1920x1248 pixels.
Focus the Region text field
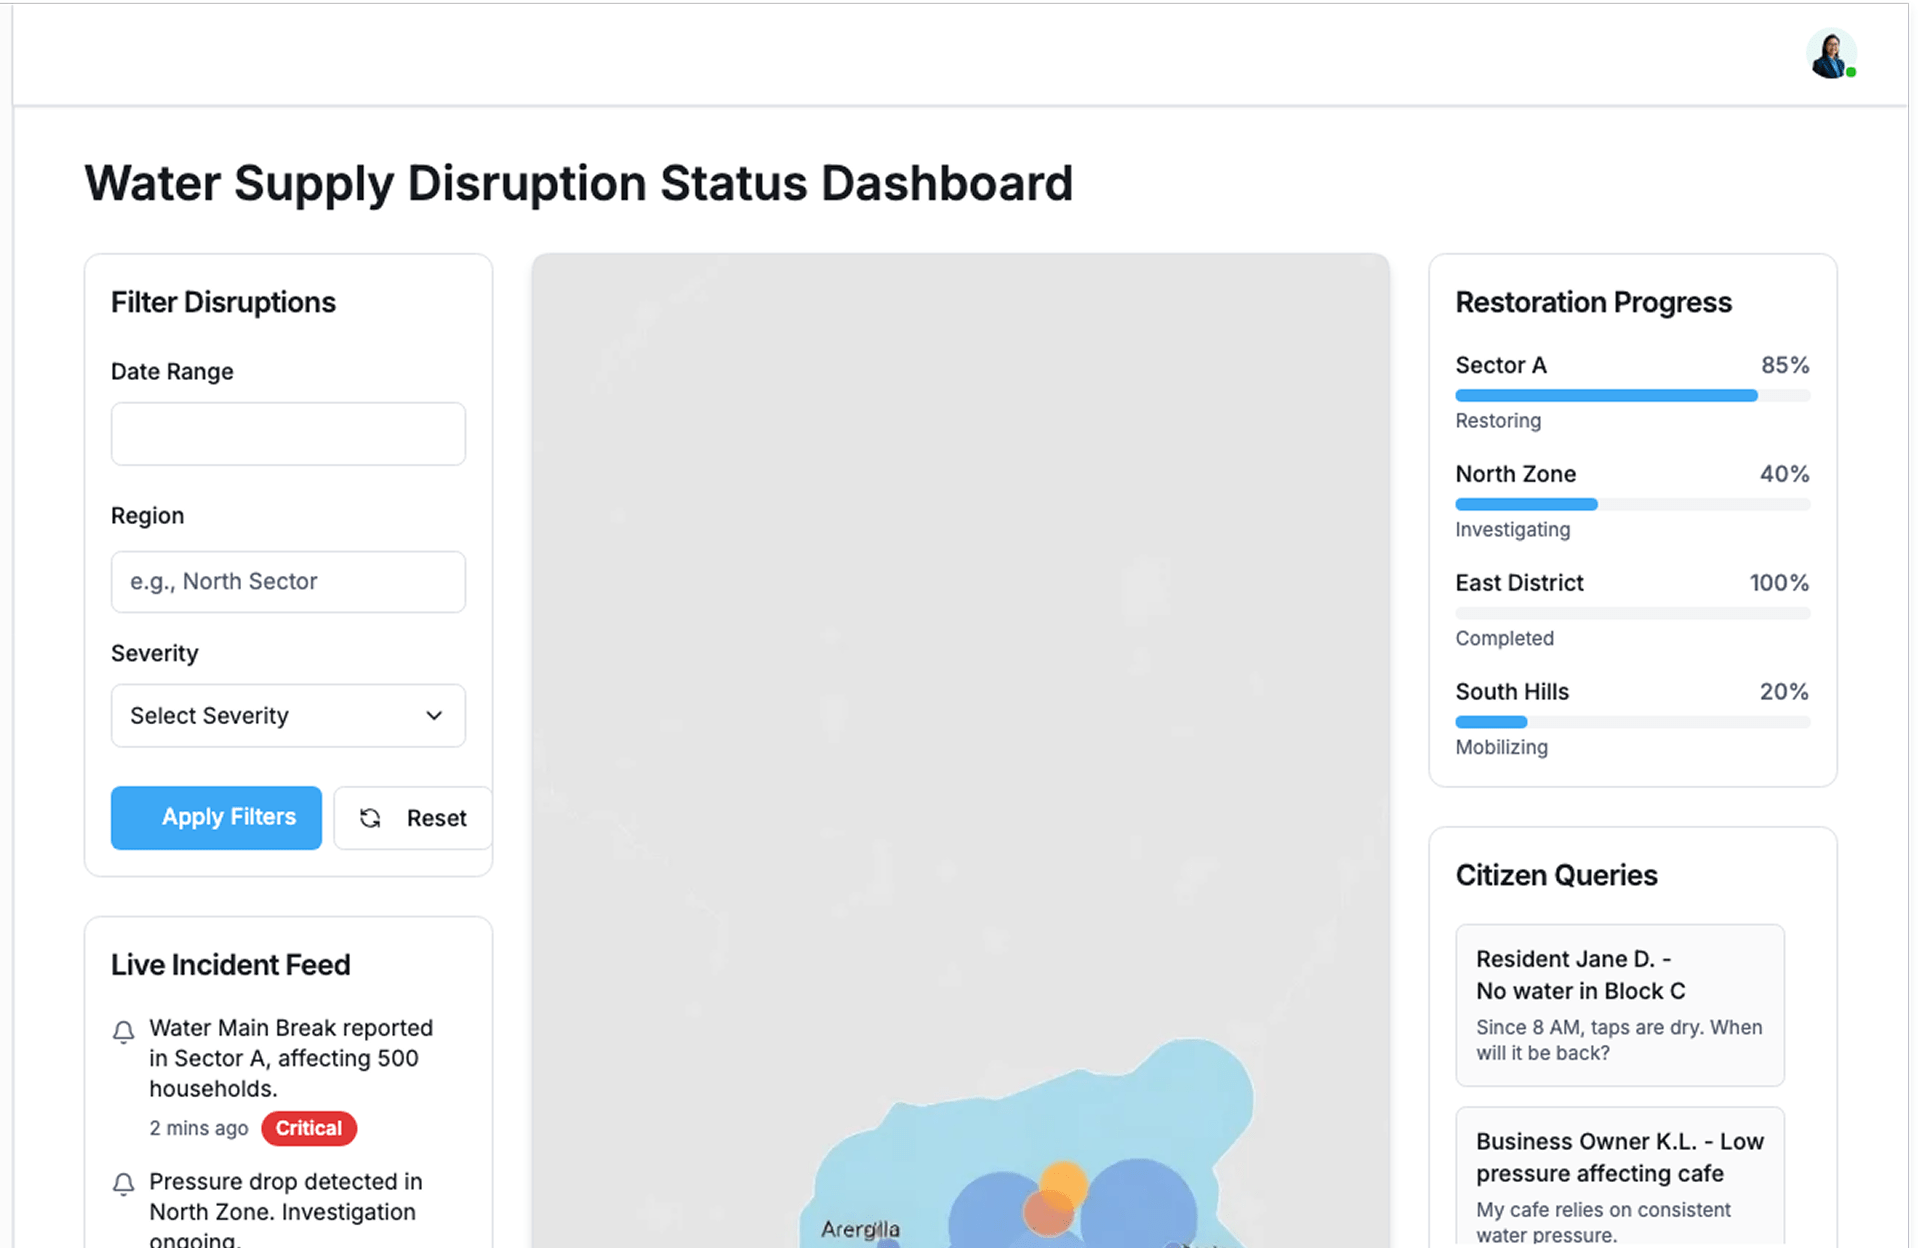click(x=288, y=582)
